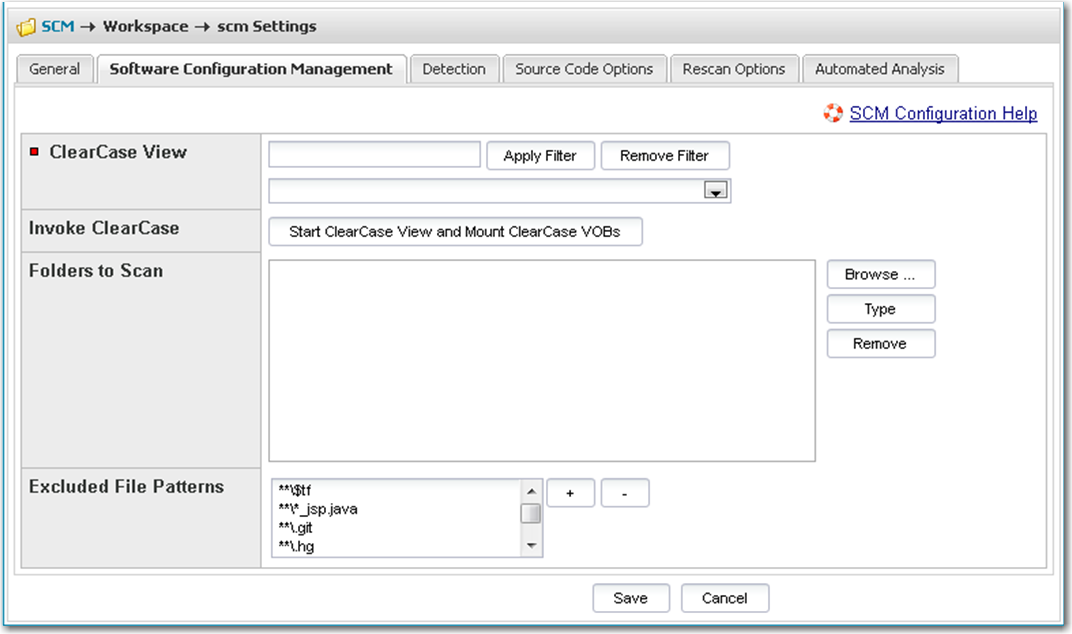The image size is (1072, 634).
Task: Click the excluded patterns scroll up arrow
Action: point(531,492)
